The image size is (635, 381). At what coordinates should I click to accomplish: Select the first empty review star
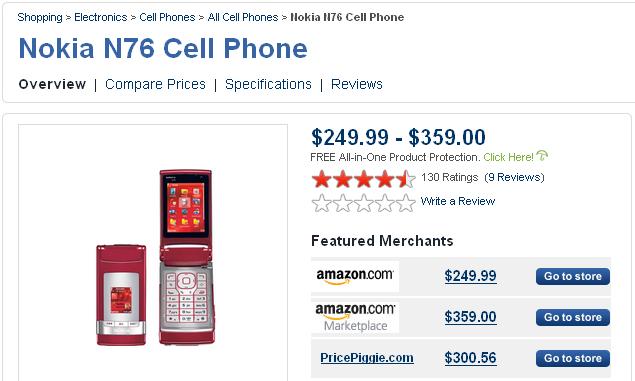(322, 202)
